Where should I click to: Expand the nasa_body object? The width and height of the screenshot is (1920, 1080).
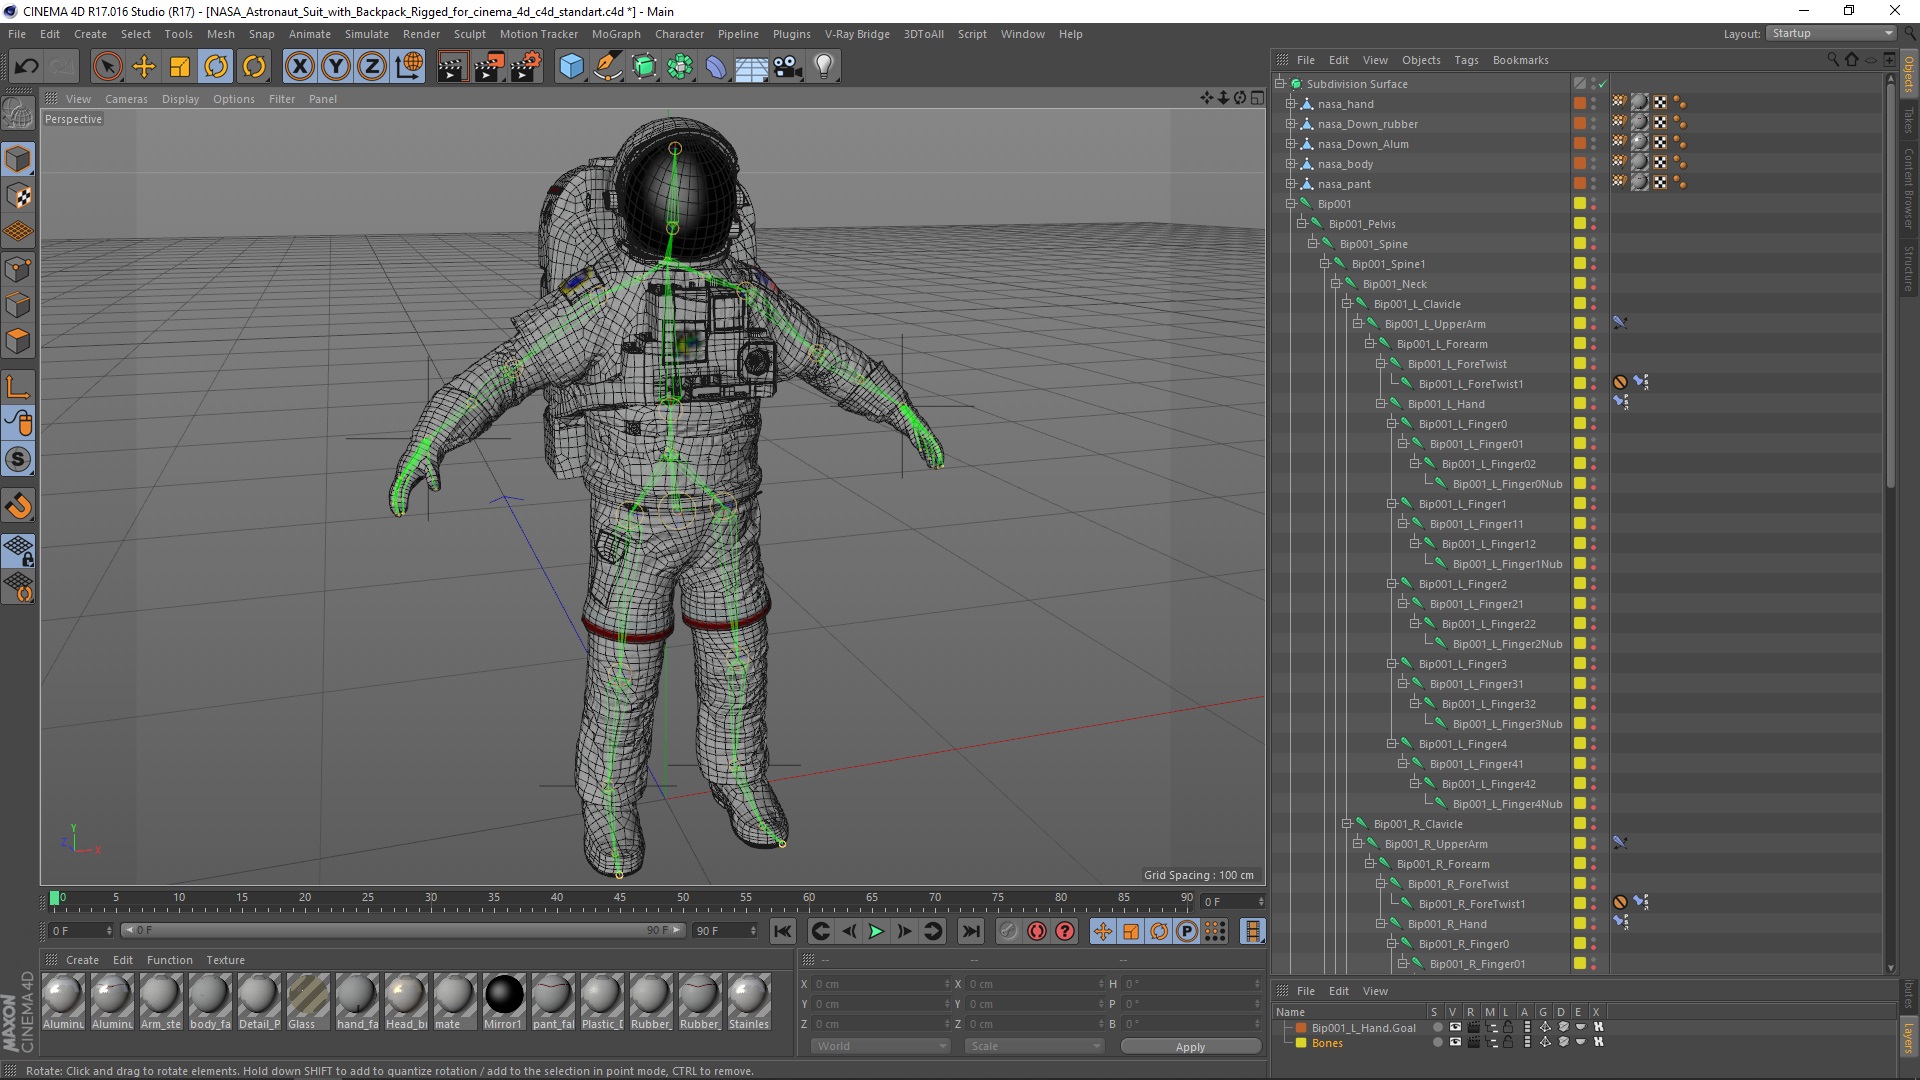[x=1291, y=164]
